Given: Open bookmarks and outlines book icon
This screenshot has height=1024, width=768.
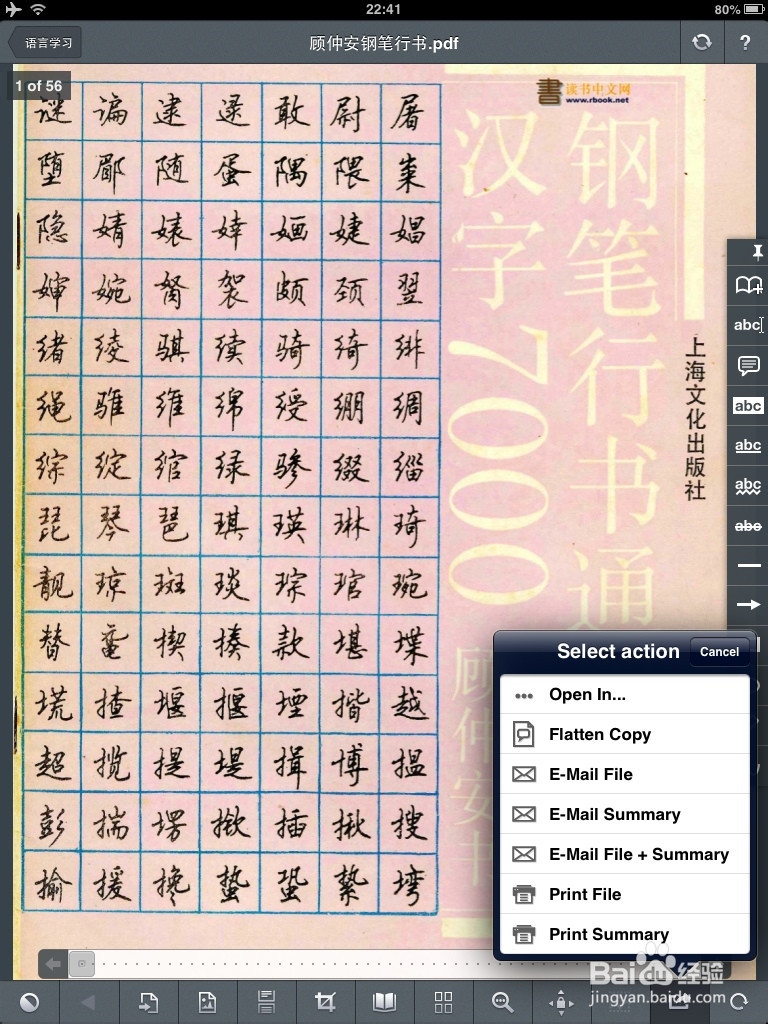Looking at the screenshot, I should pos(384,1002).
